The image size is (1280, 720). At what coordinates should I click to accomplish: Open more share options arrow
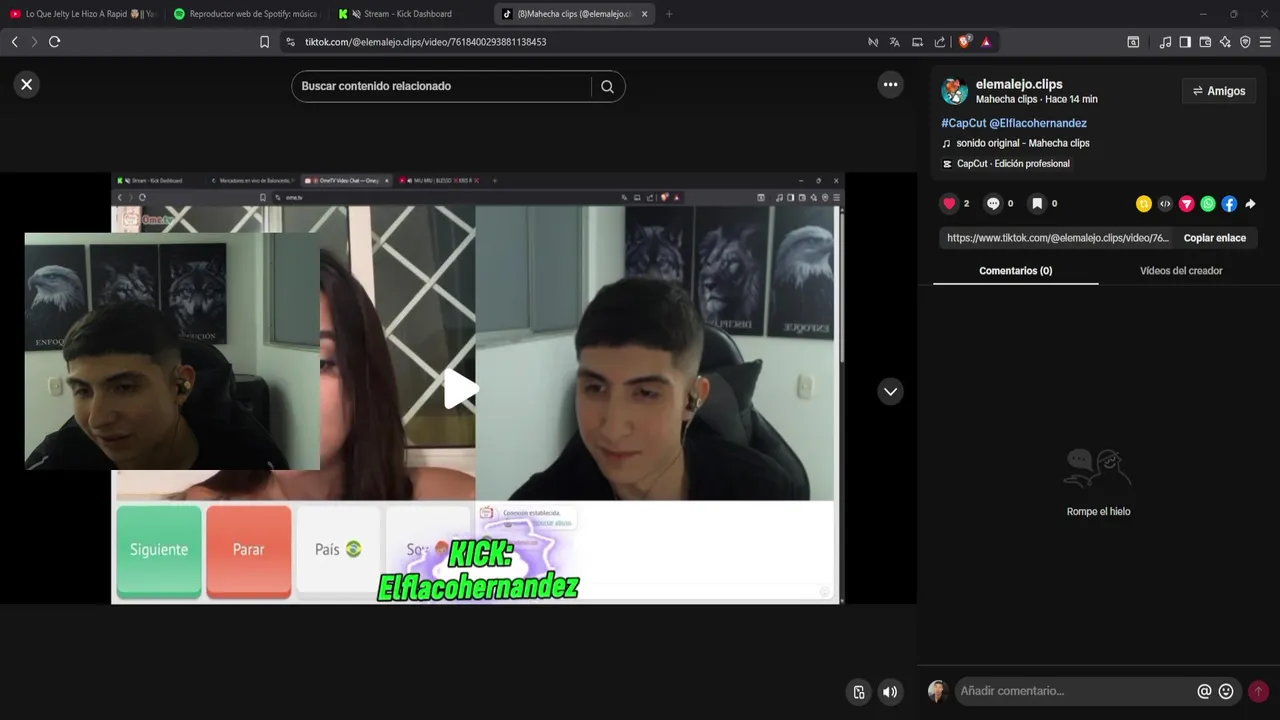click(1250, 204)
